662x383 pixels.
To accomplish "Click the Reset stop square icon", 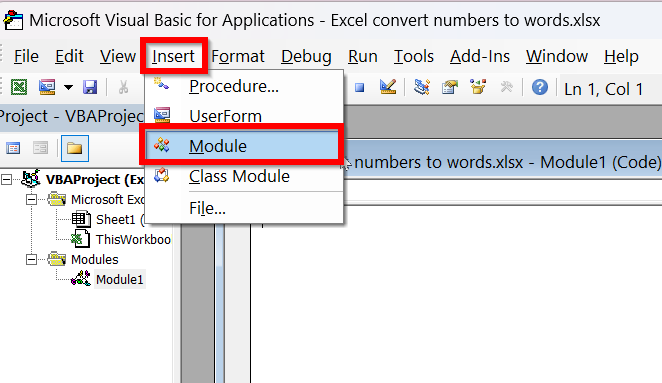I will (x=359, y=87).
